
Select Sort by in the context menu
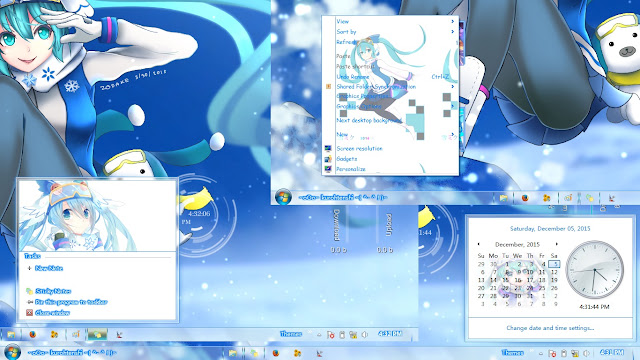coord(346,31)
